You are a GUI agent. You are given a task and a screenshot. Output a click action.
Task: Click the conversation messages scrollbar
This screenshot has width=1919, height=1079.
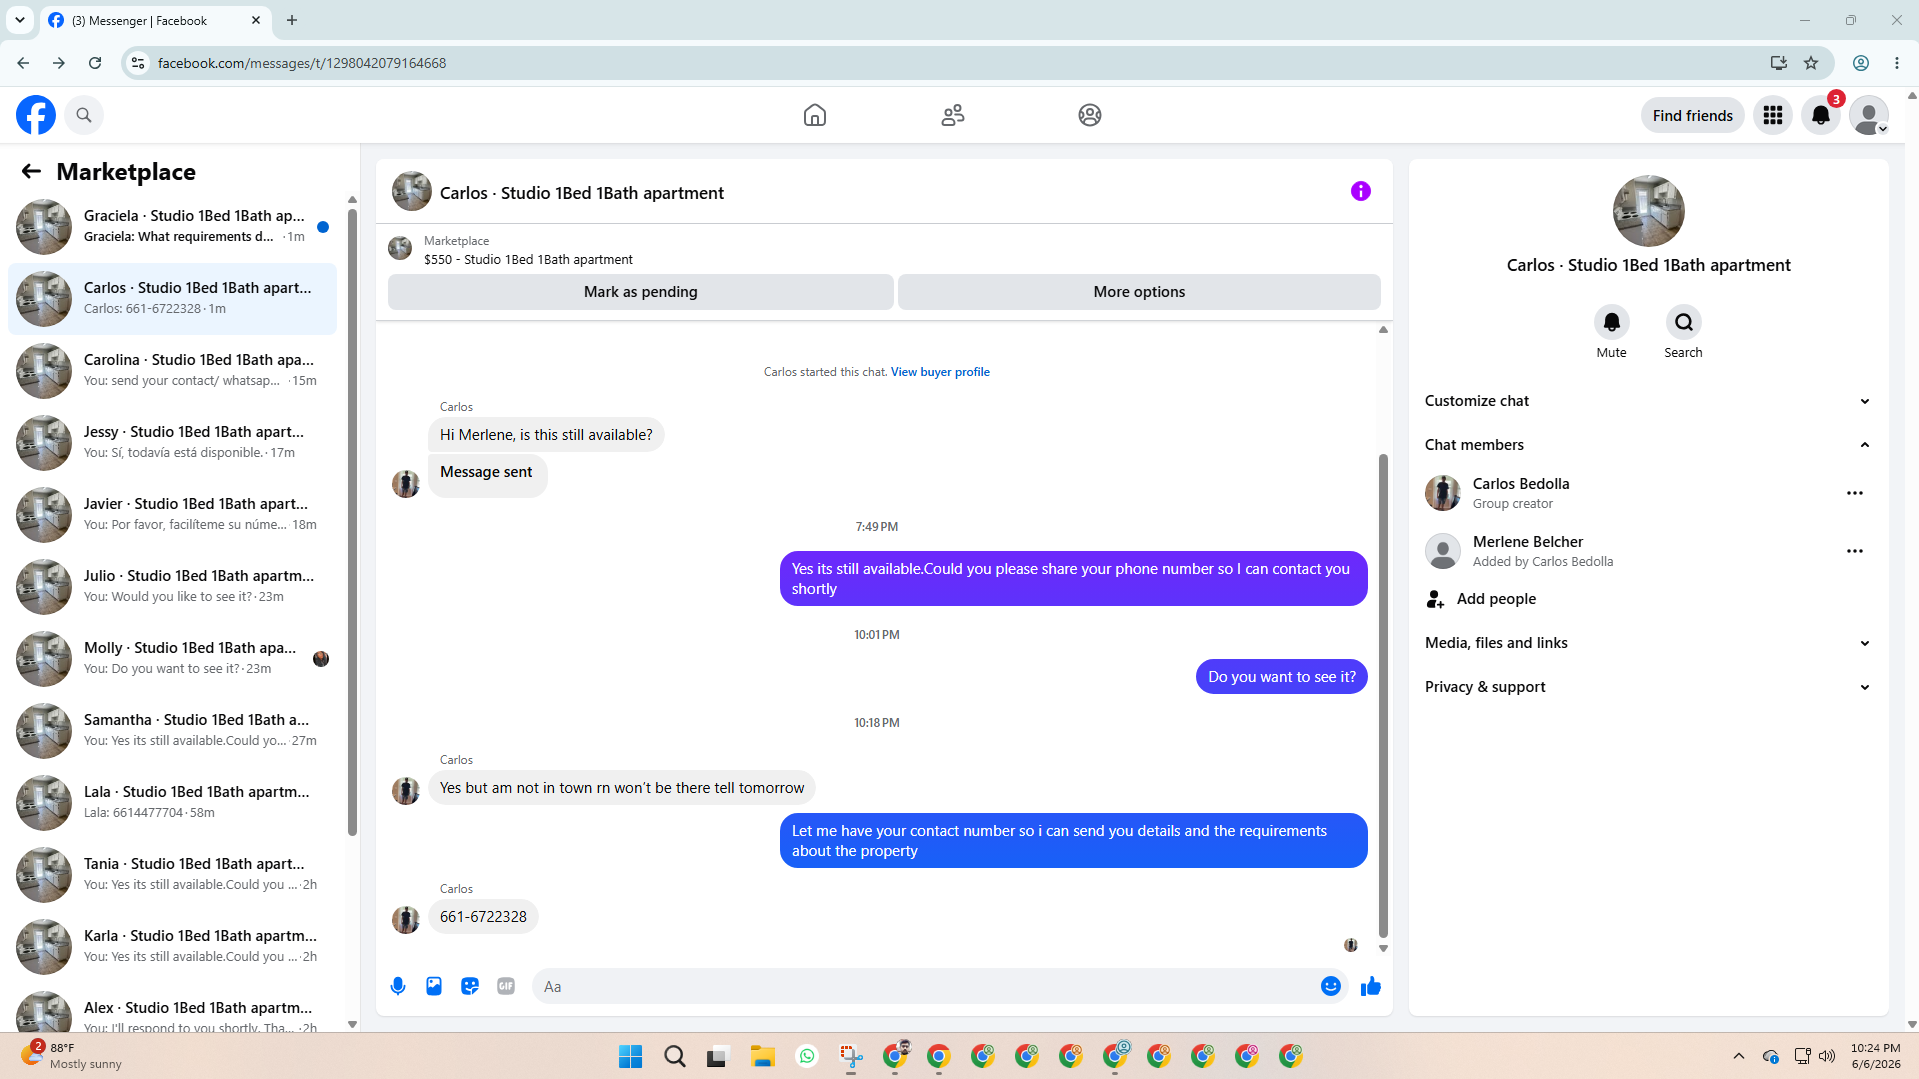click(1383, 695)
